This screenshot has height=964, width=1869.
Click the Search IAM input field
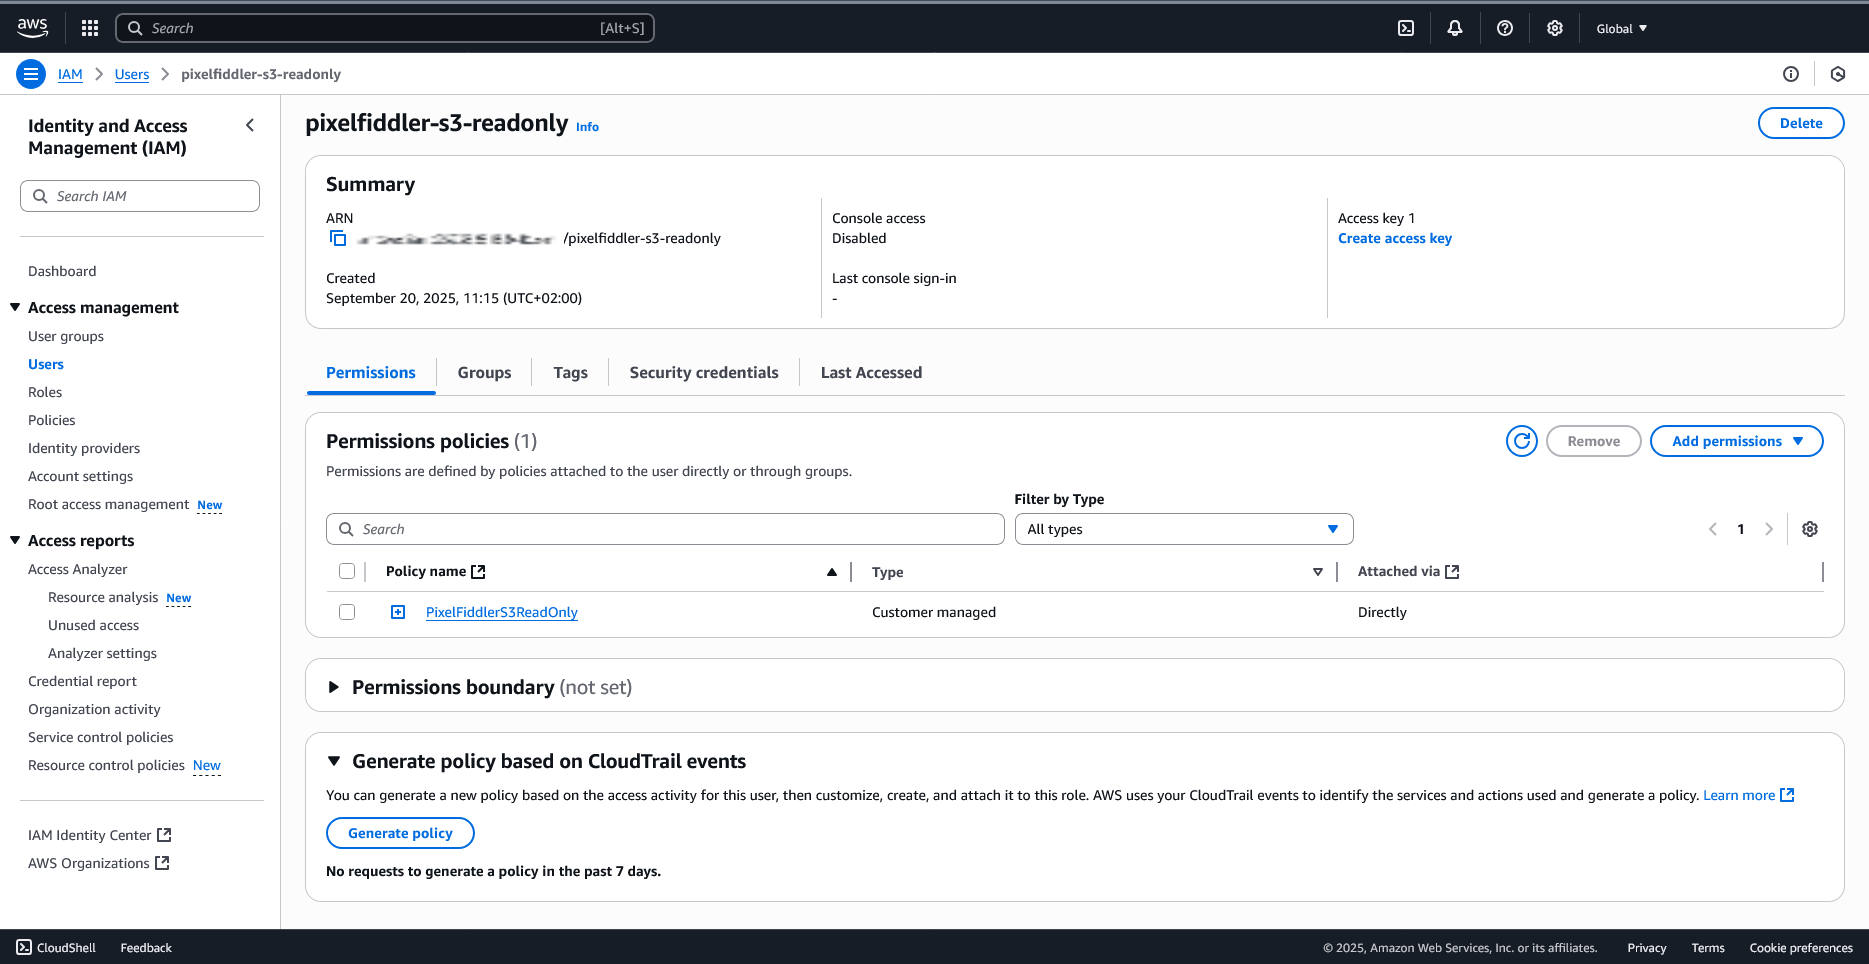[x=140, y=196]
